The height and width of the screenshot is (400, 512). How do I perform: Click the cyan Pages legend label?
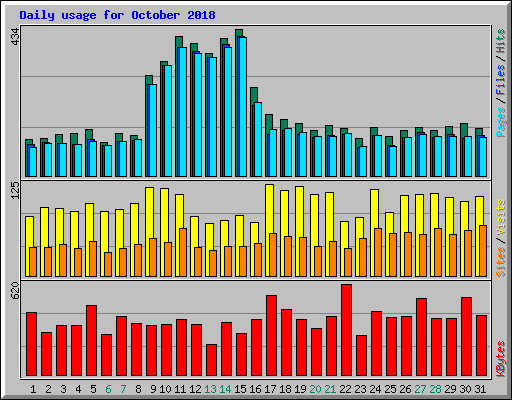(501, 122)
